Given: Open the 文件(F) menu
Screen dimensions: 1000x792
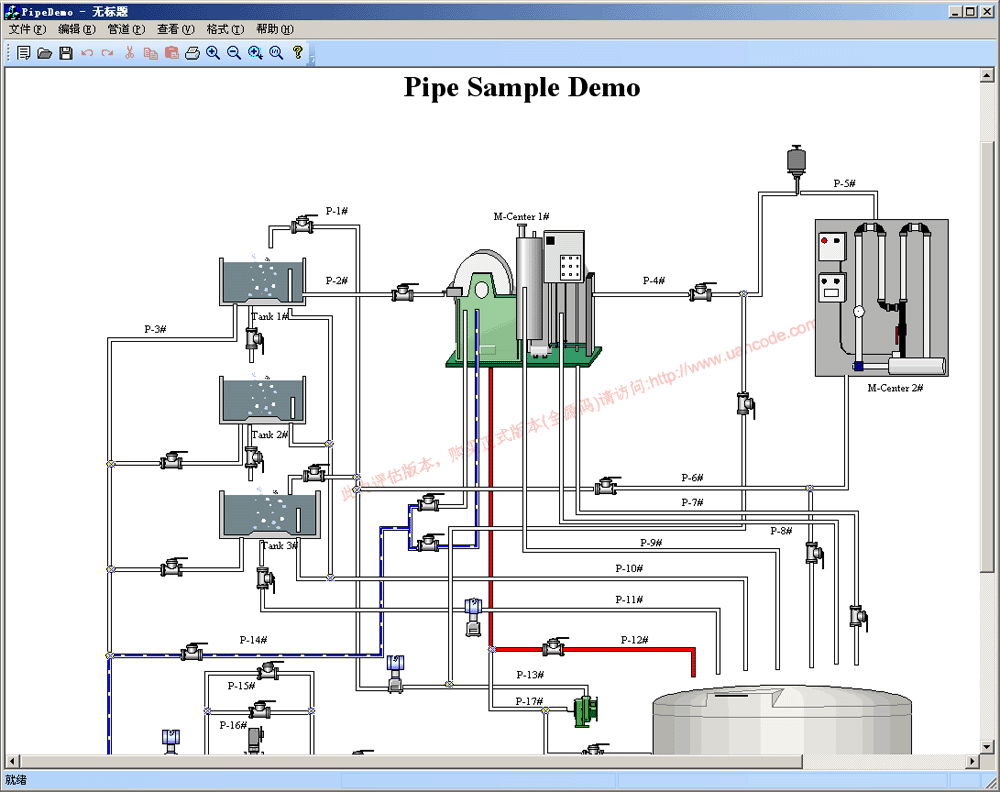Looking at the screenshot, I should [27, 29].
